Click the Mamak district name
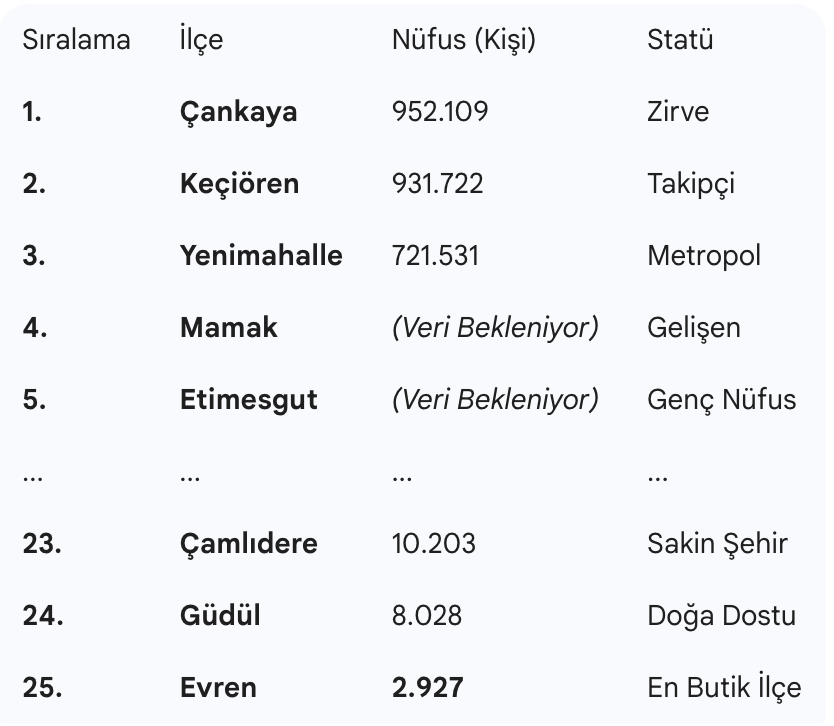The height and width of the screenshot is (726, 834). (228, 328)
